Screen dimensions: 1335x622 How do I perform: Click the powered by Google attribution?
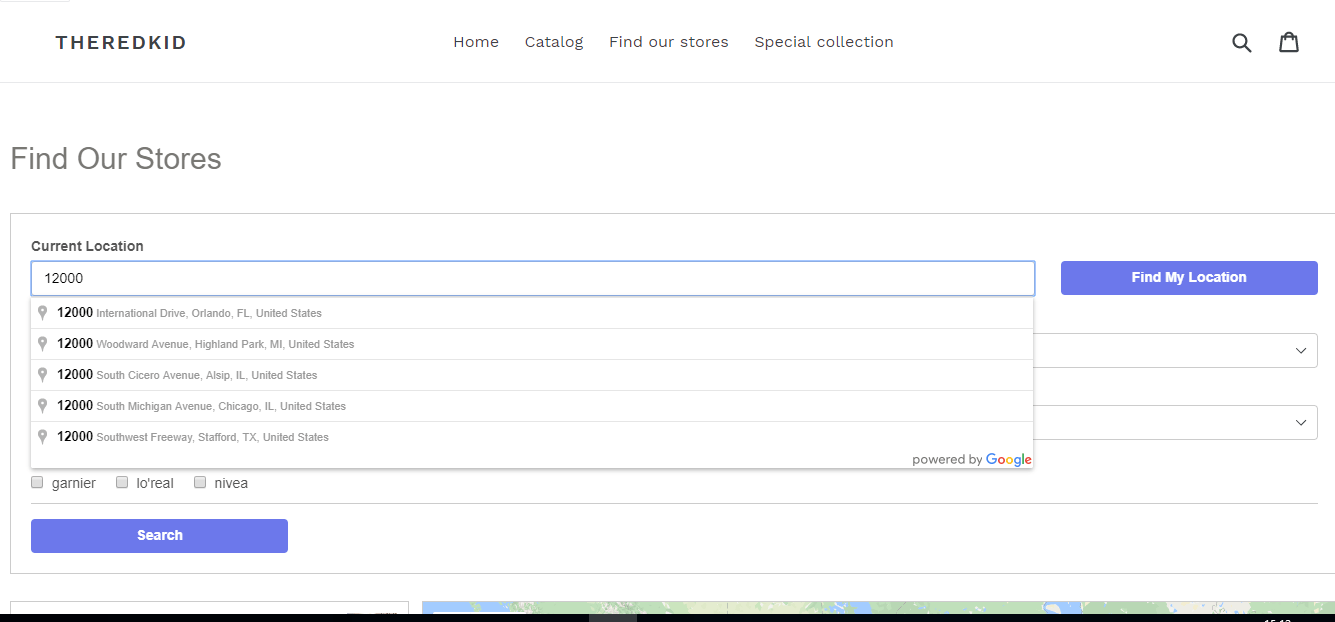972,460
